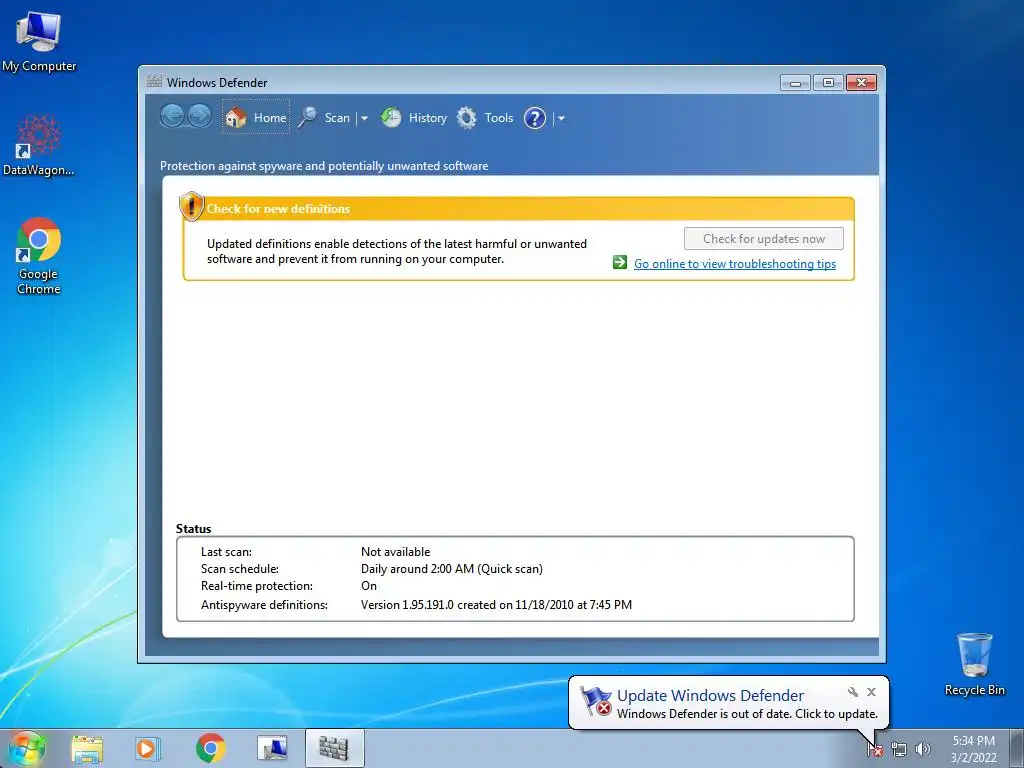Viewport: 1024px width, 768px height.
Task: Click the yellow warning shield icon
Action: tap(191, 206)
